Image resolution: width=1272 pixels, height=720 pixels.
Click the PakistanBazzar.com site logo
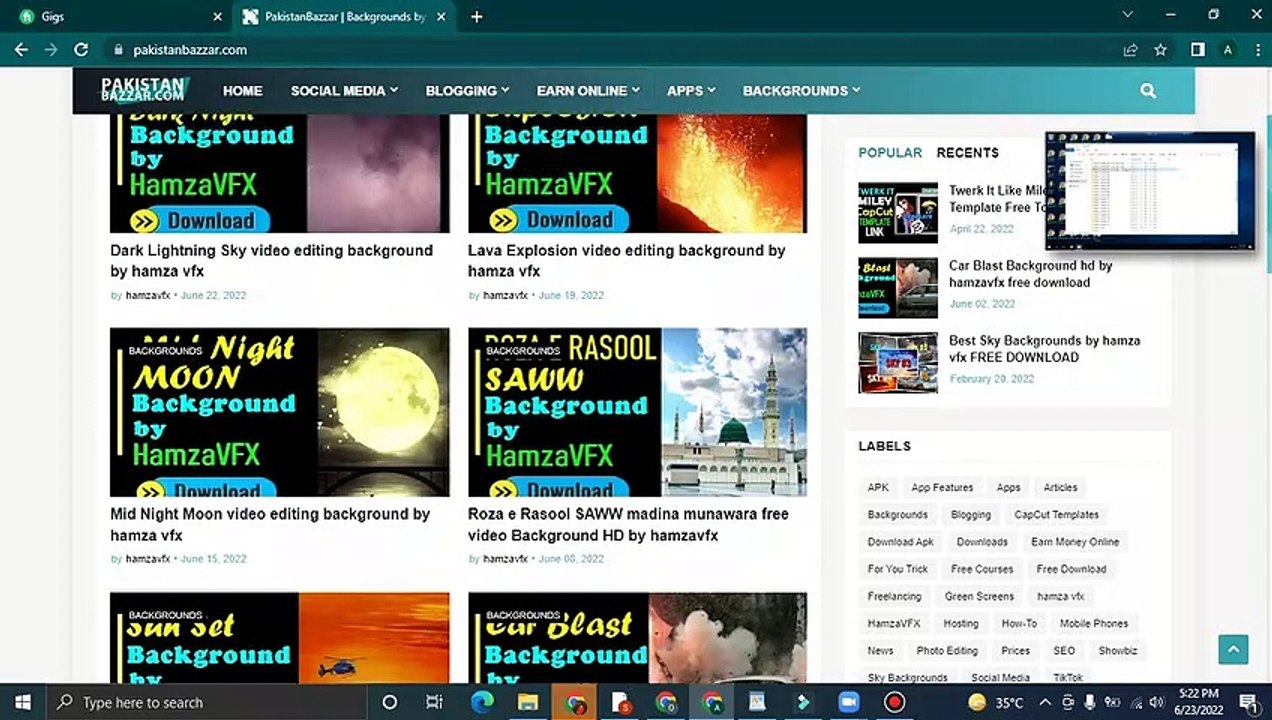coord(143,90)
